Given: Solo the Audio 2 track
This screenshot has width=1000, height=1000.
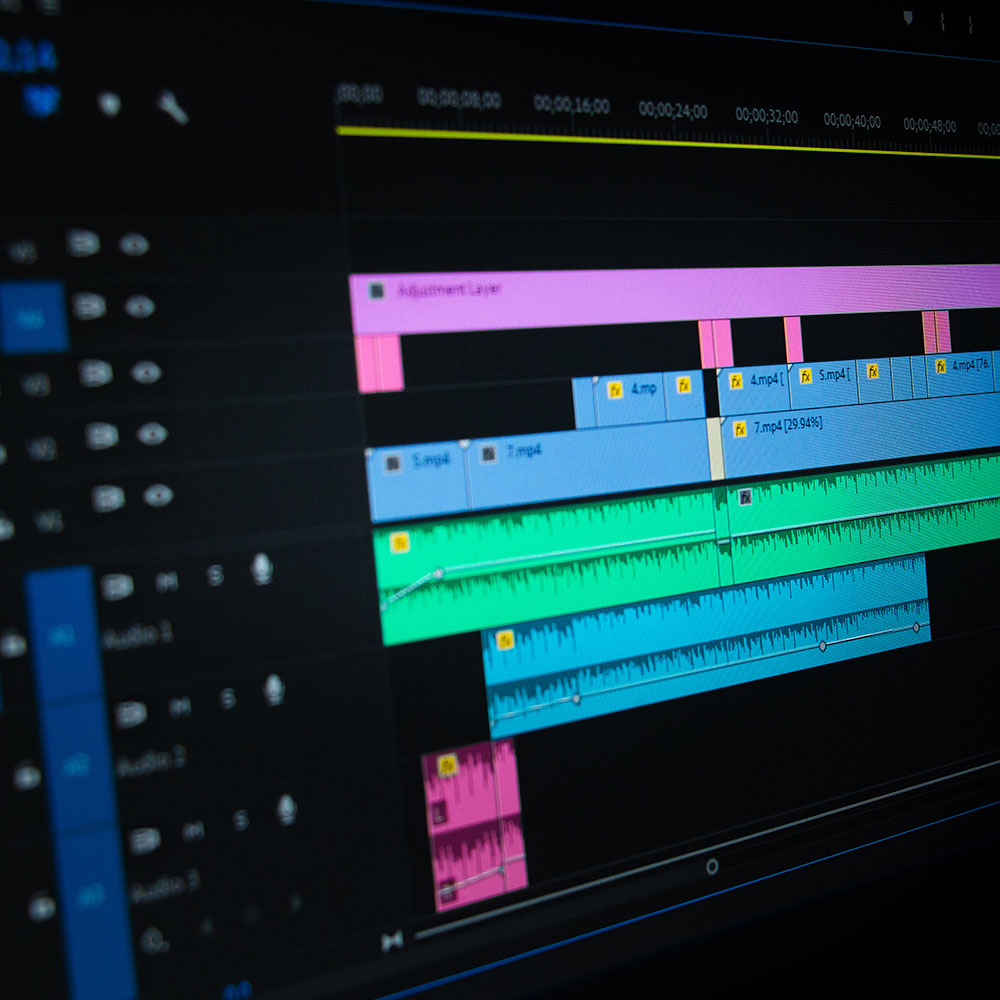Looking at the screenshot, I should click(228, 698).
